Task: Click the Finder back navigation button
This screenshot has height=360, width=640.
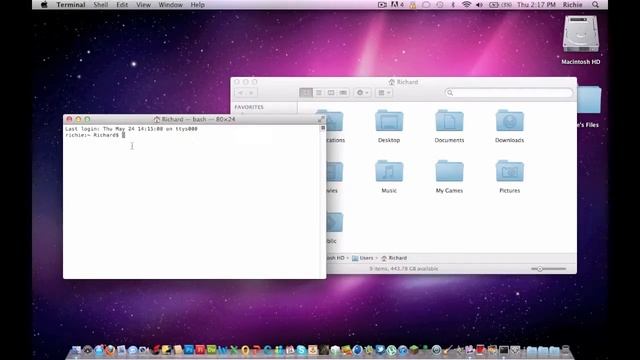Action: (x=240, y=93)
